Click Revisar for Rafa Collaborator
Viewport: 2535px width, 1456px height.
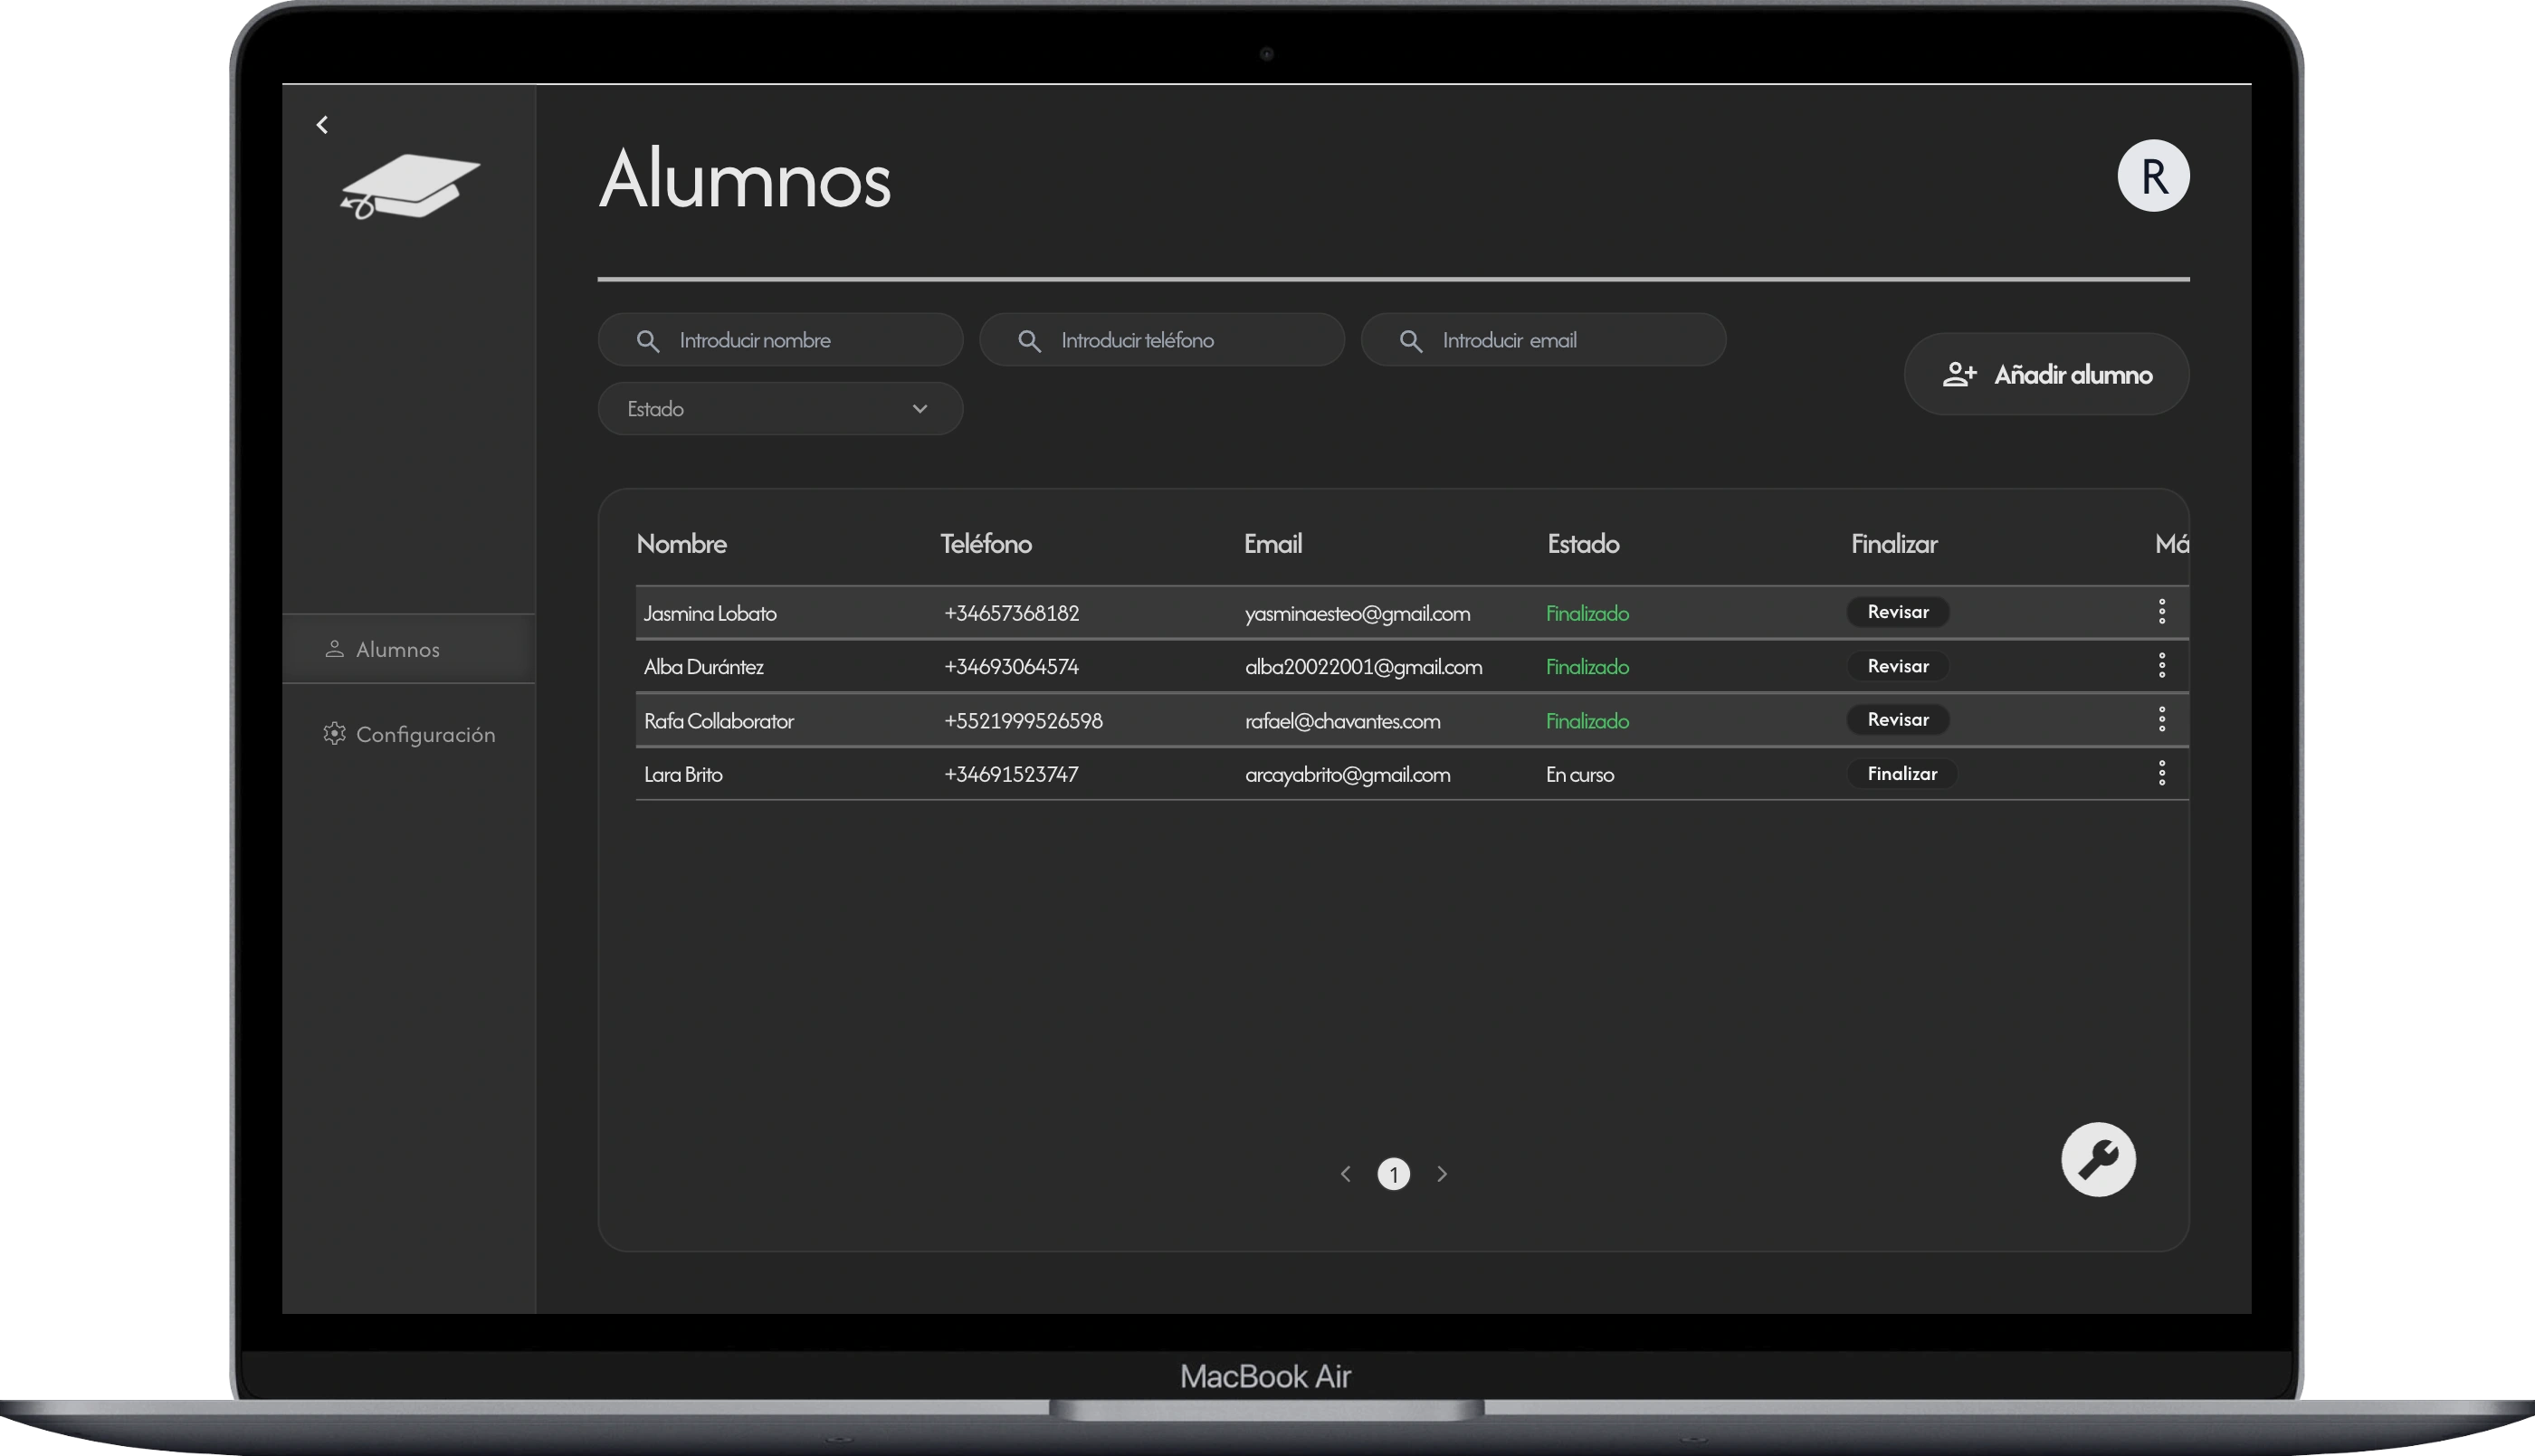(x=1897, y=720)
